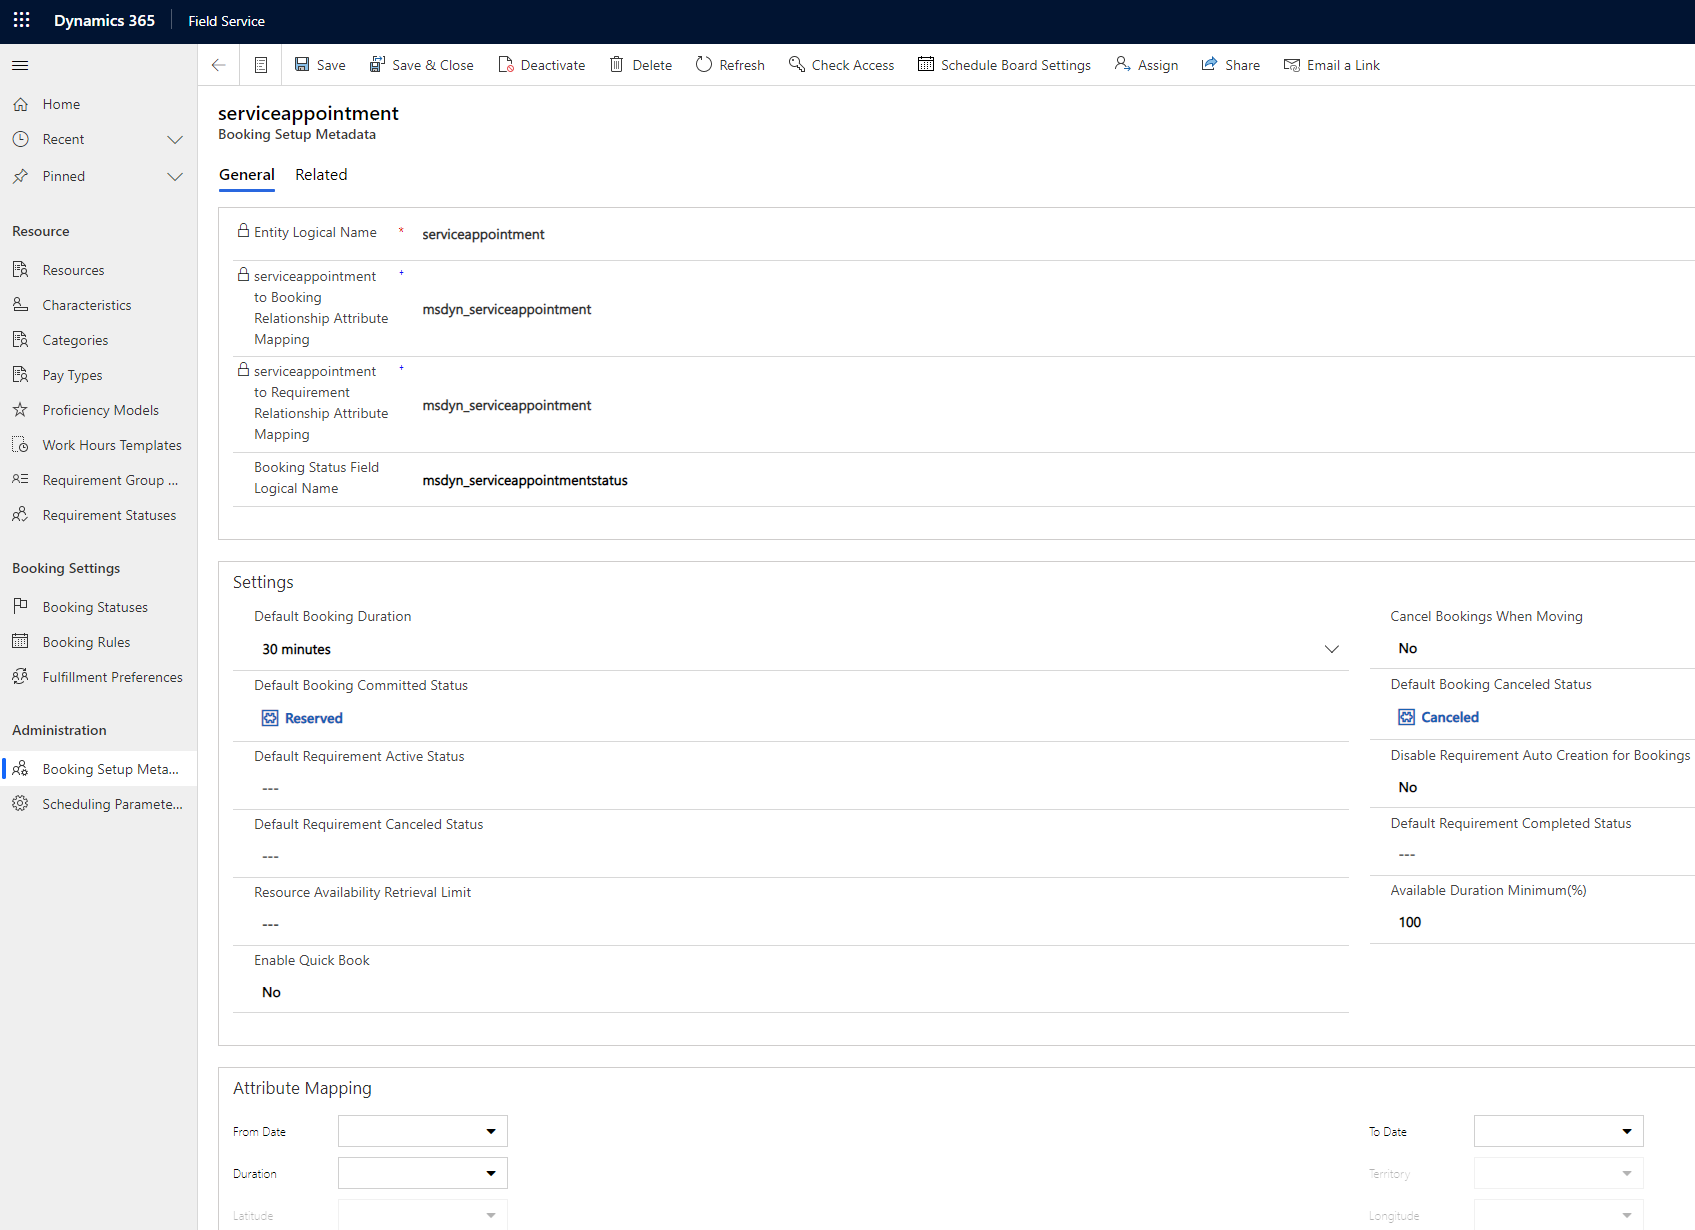Image resolution: width=1695 pixels, height=1230 pixels.
Task: Toggle Disable Requirement Auto Creation for Bookings
Action: [x=1408, y=787]
